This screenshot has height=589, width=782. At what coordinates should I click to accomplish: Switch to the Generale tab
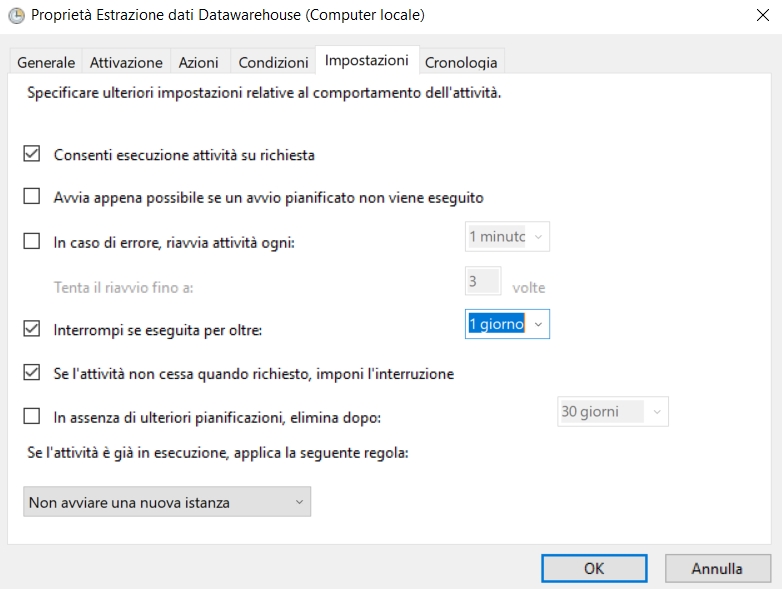(46, 62)
